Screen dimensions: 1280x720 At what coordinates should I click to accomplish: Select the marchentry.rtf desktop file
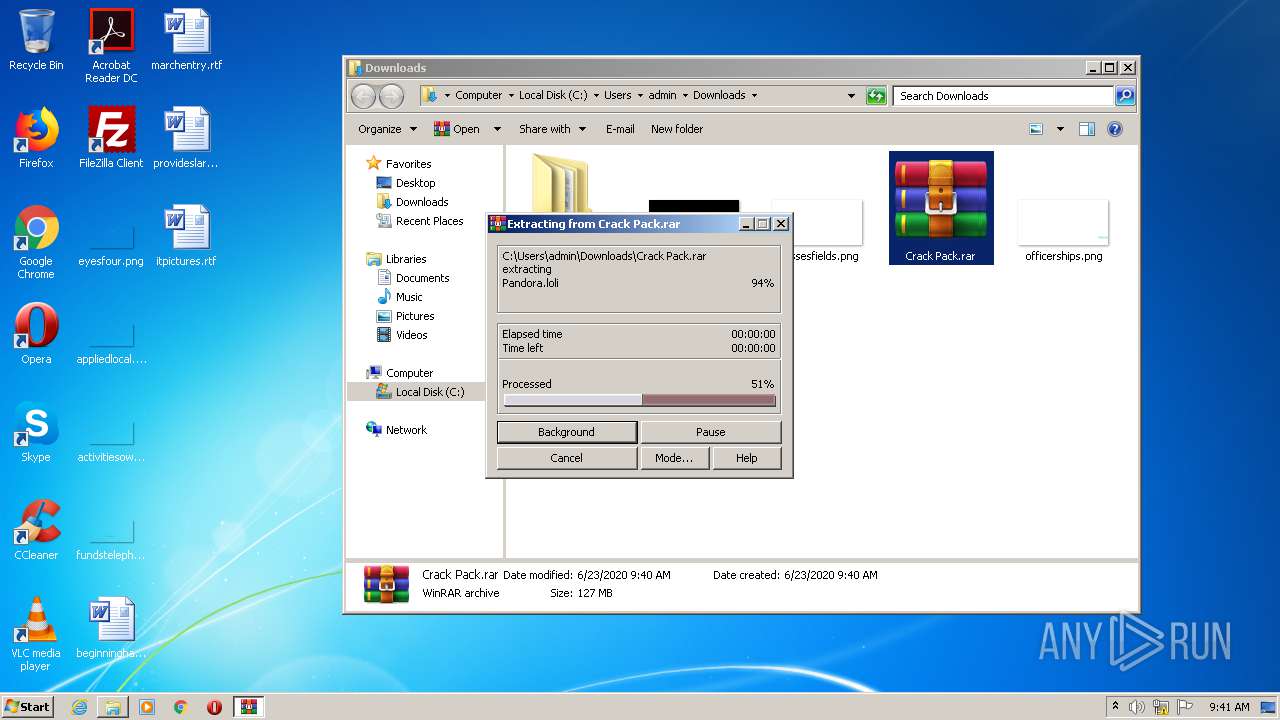[187, 40]
